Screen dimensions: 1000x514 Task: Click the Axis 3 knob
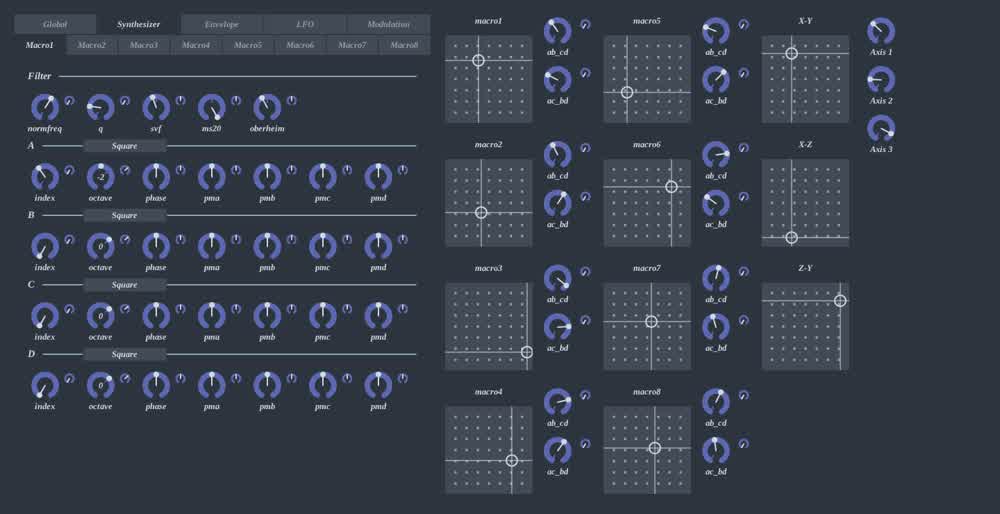tap(881, 129)
